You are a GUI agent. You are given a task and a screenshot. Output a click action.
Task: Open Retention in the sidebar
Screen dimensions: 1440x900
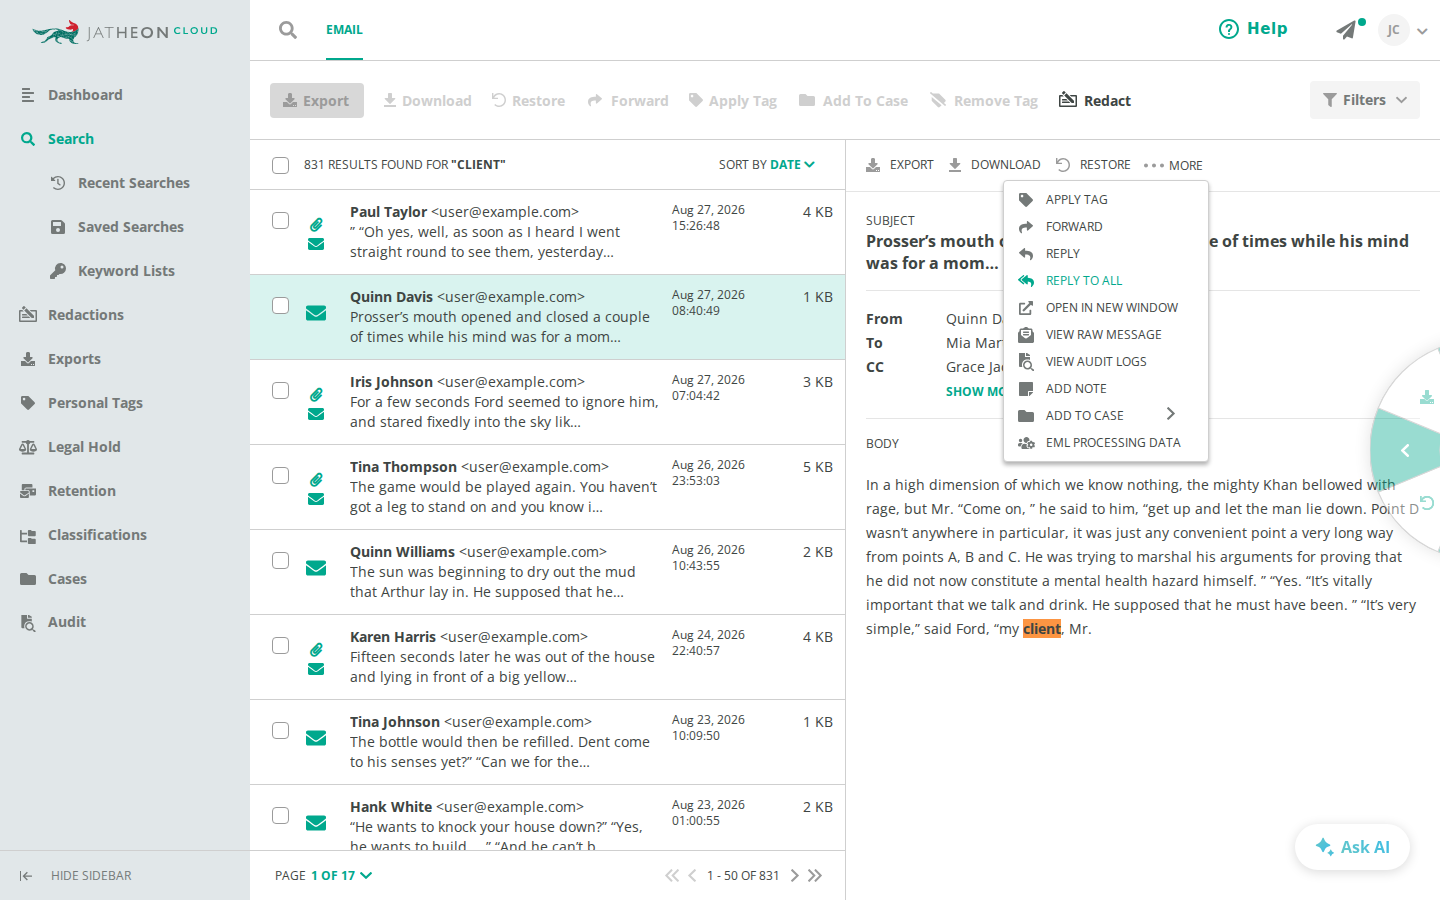[82, 491]
